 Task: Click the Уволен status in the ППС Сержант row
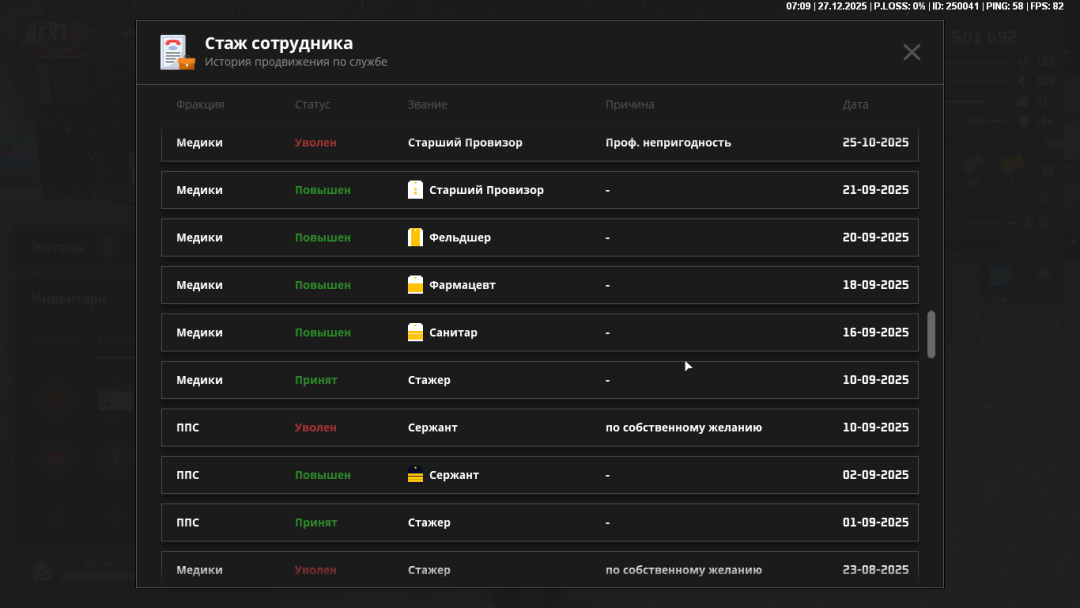pos(315,428)
